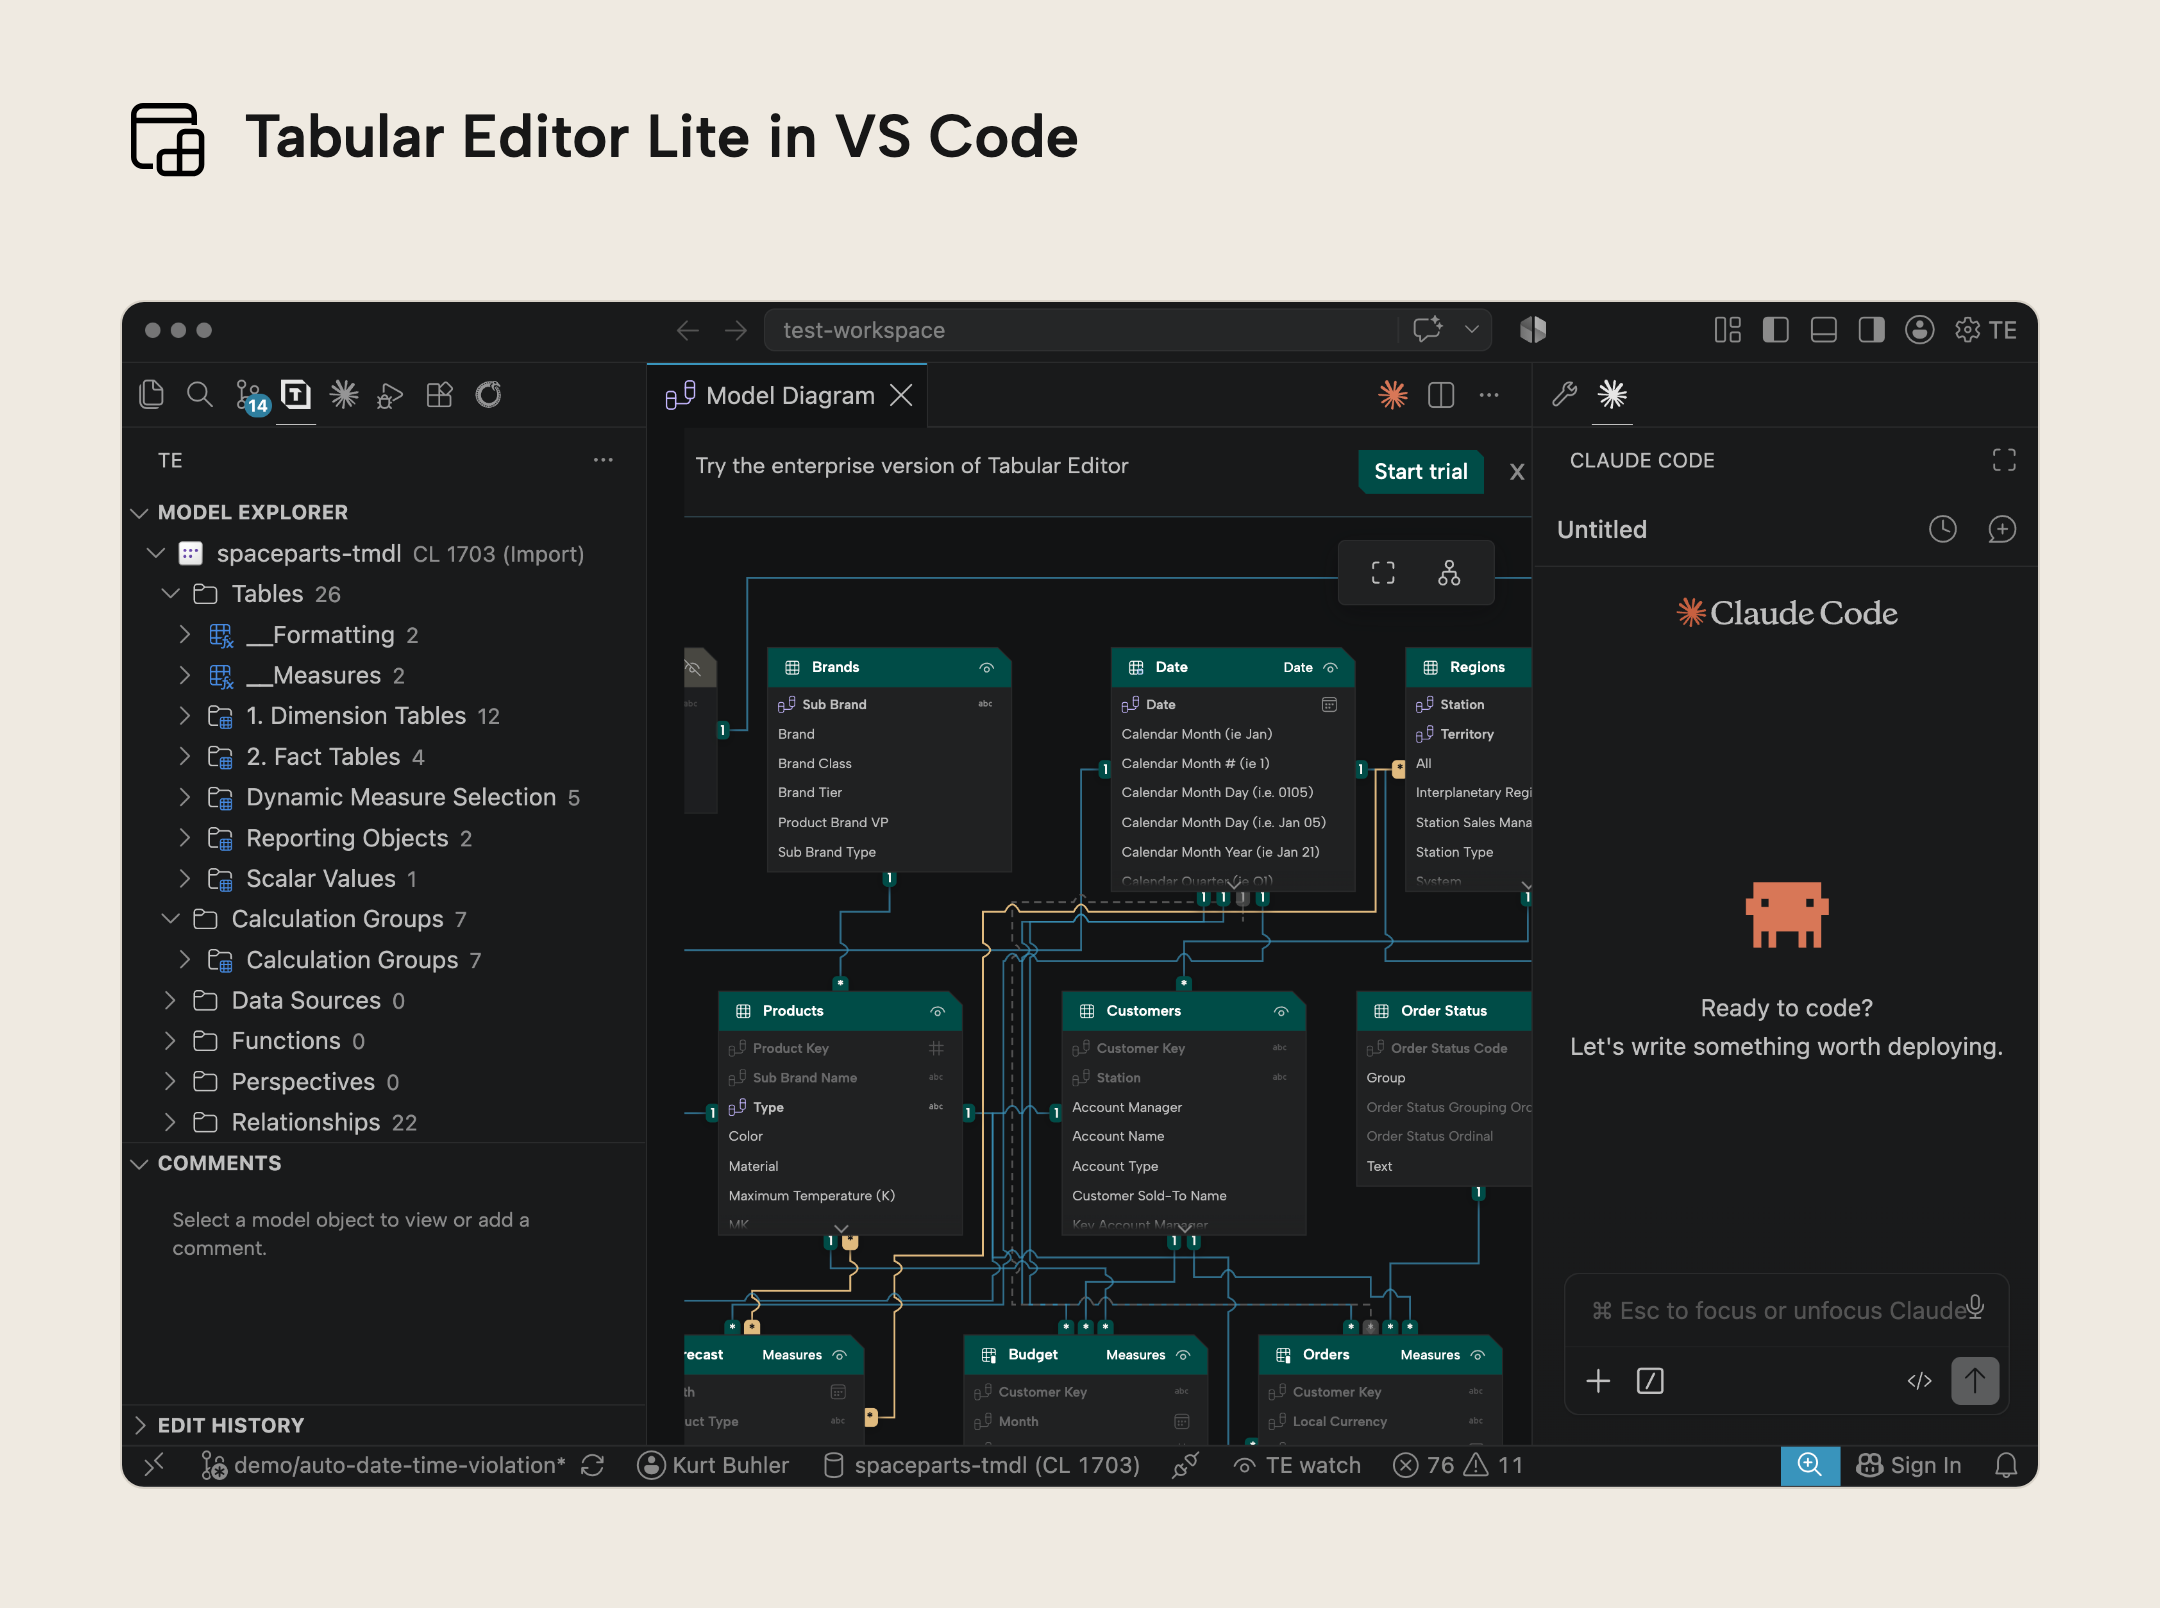Open the Explorer files icon in activity bar

151,394
